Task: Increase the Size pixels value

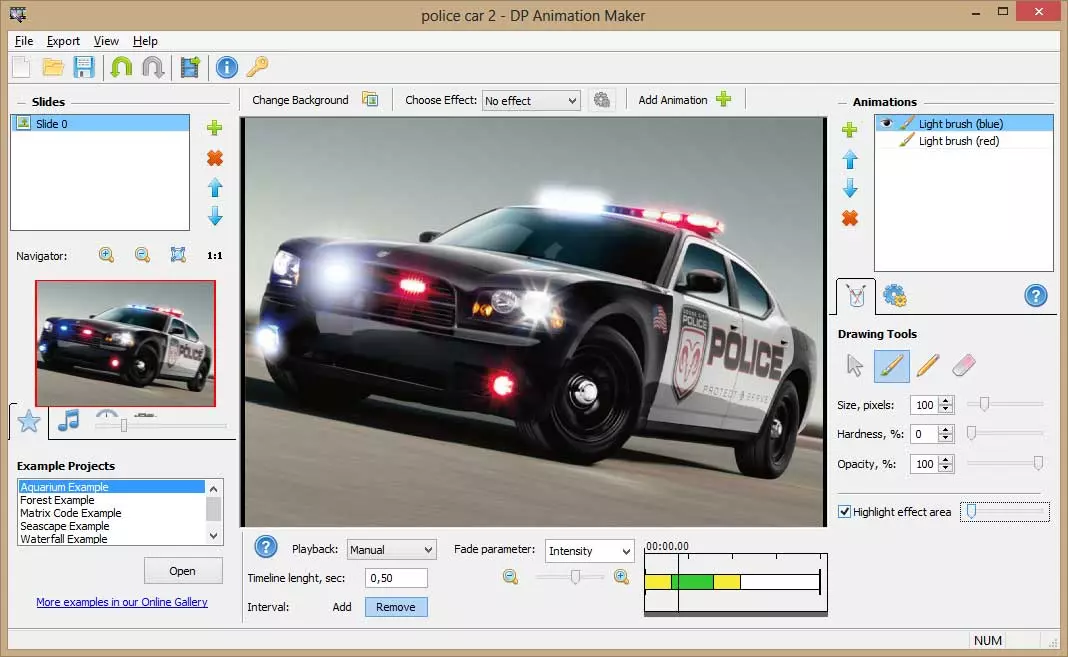Action: coord(945,401)
